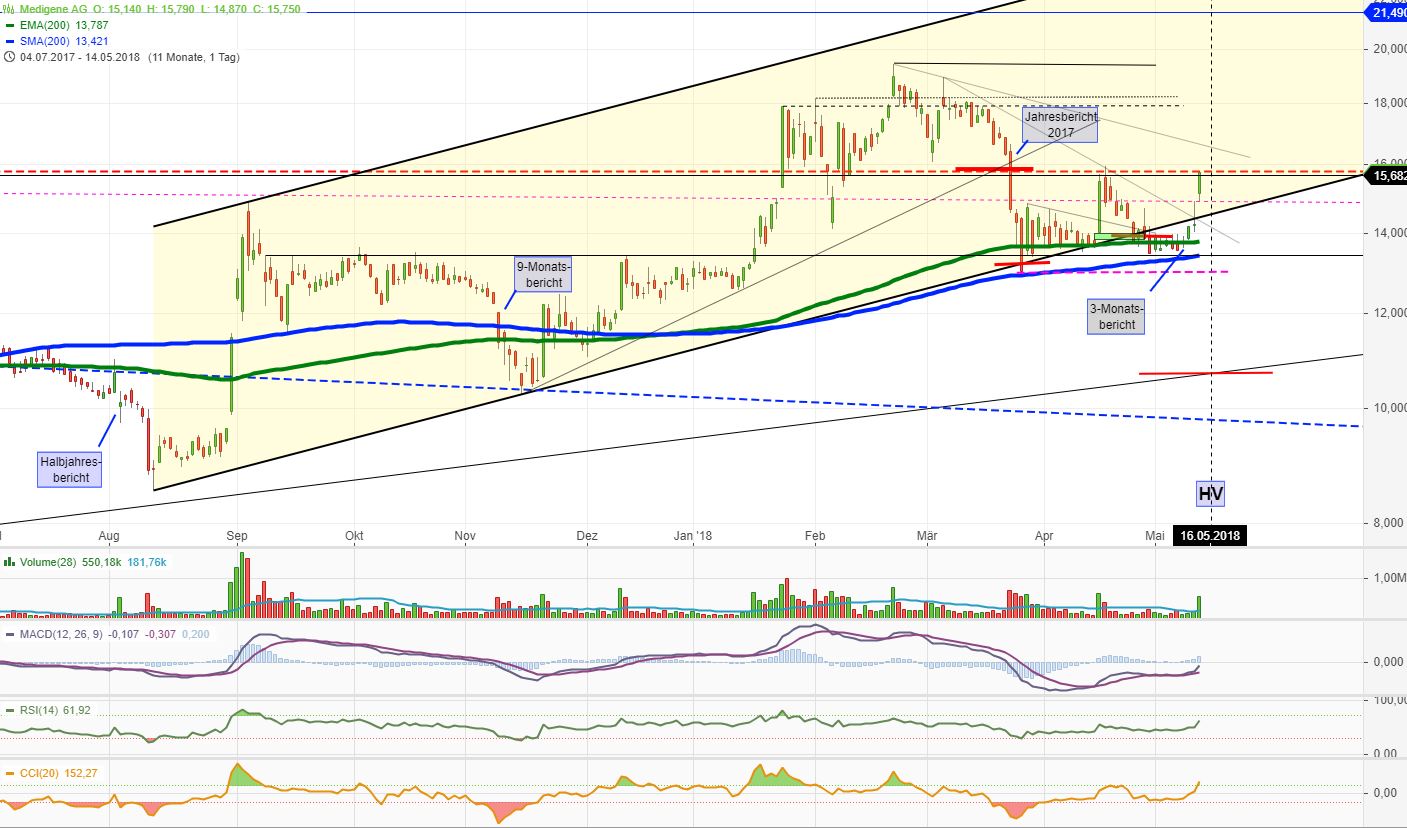Click the Medigene AG instrument name

(53, 9)
